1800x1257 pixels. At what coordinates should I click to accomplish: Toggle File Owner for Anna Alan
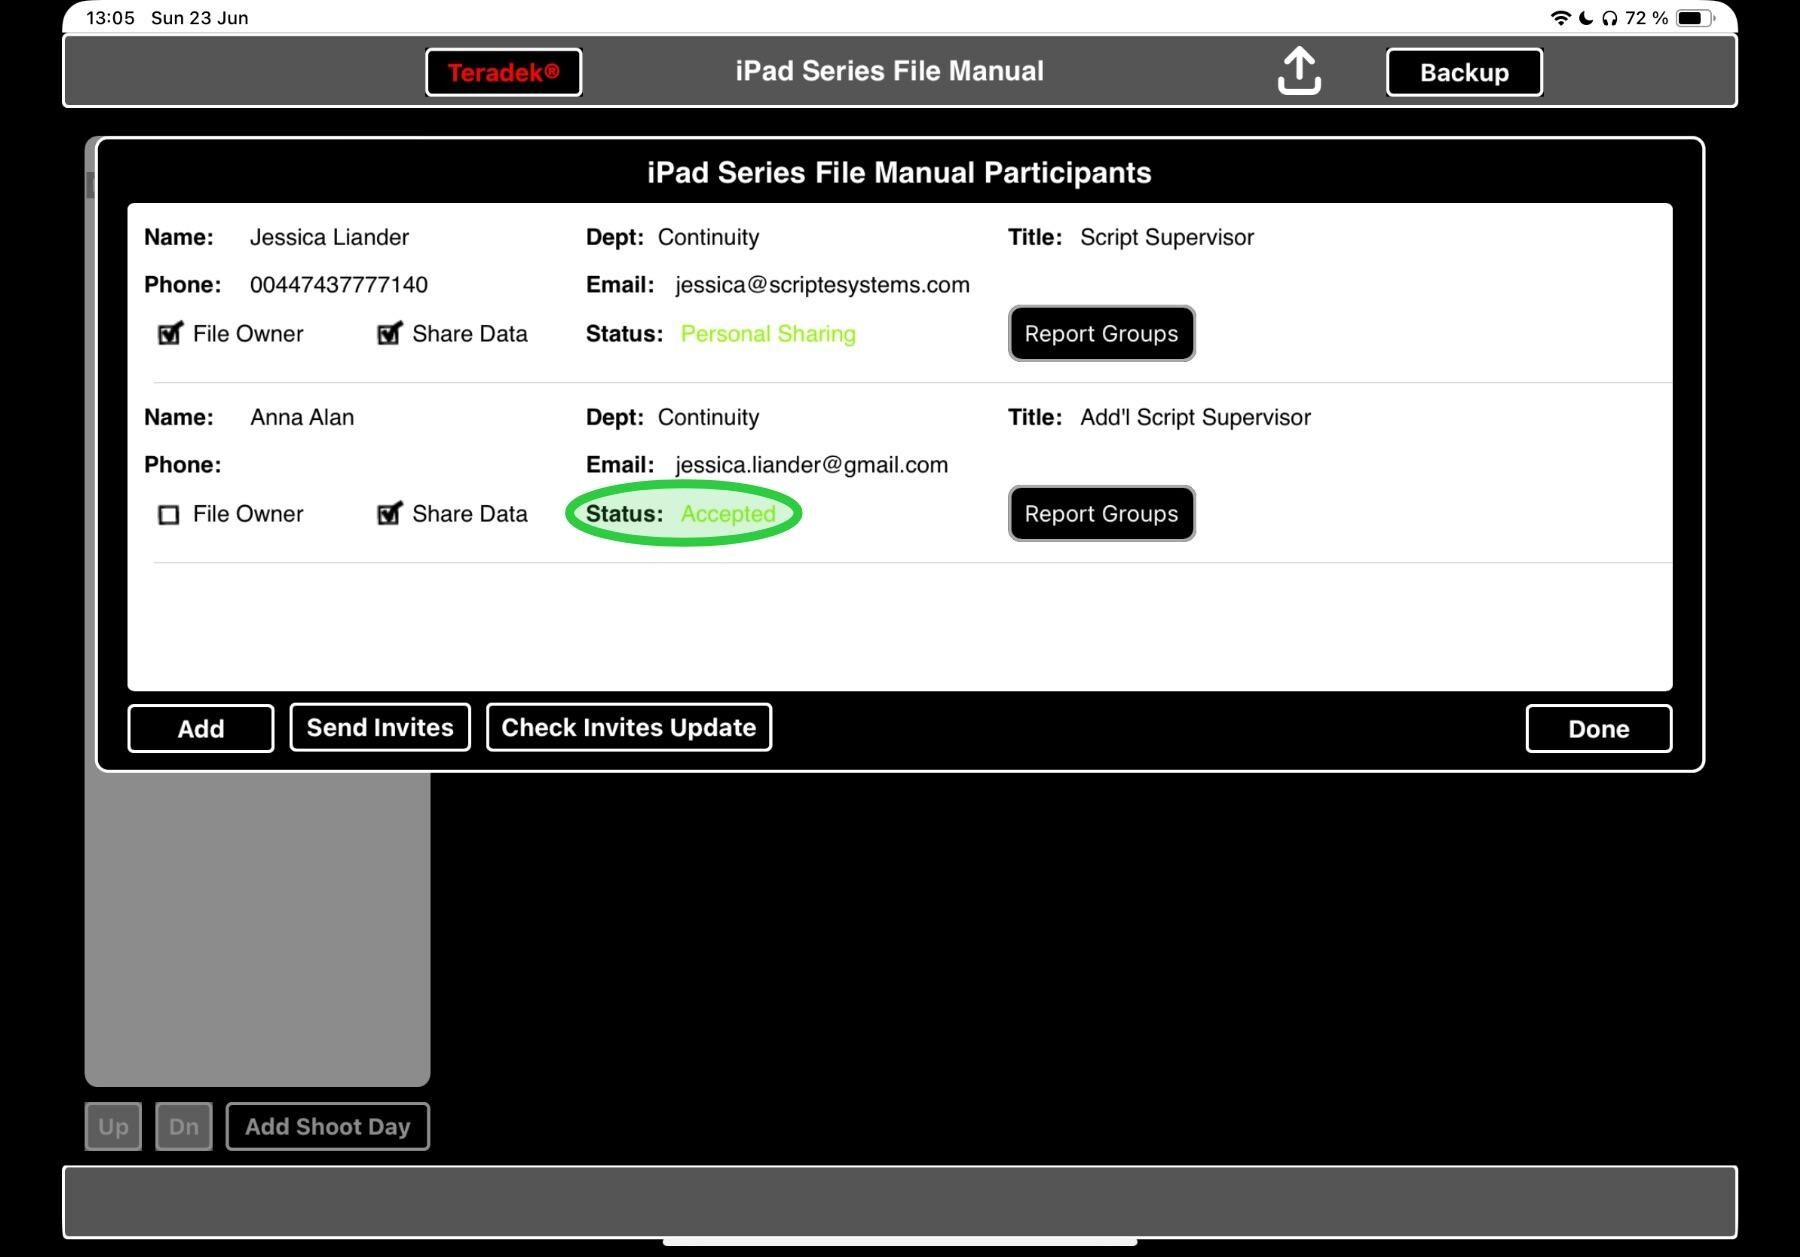point(169,514)
